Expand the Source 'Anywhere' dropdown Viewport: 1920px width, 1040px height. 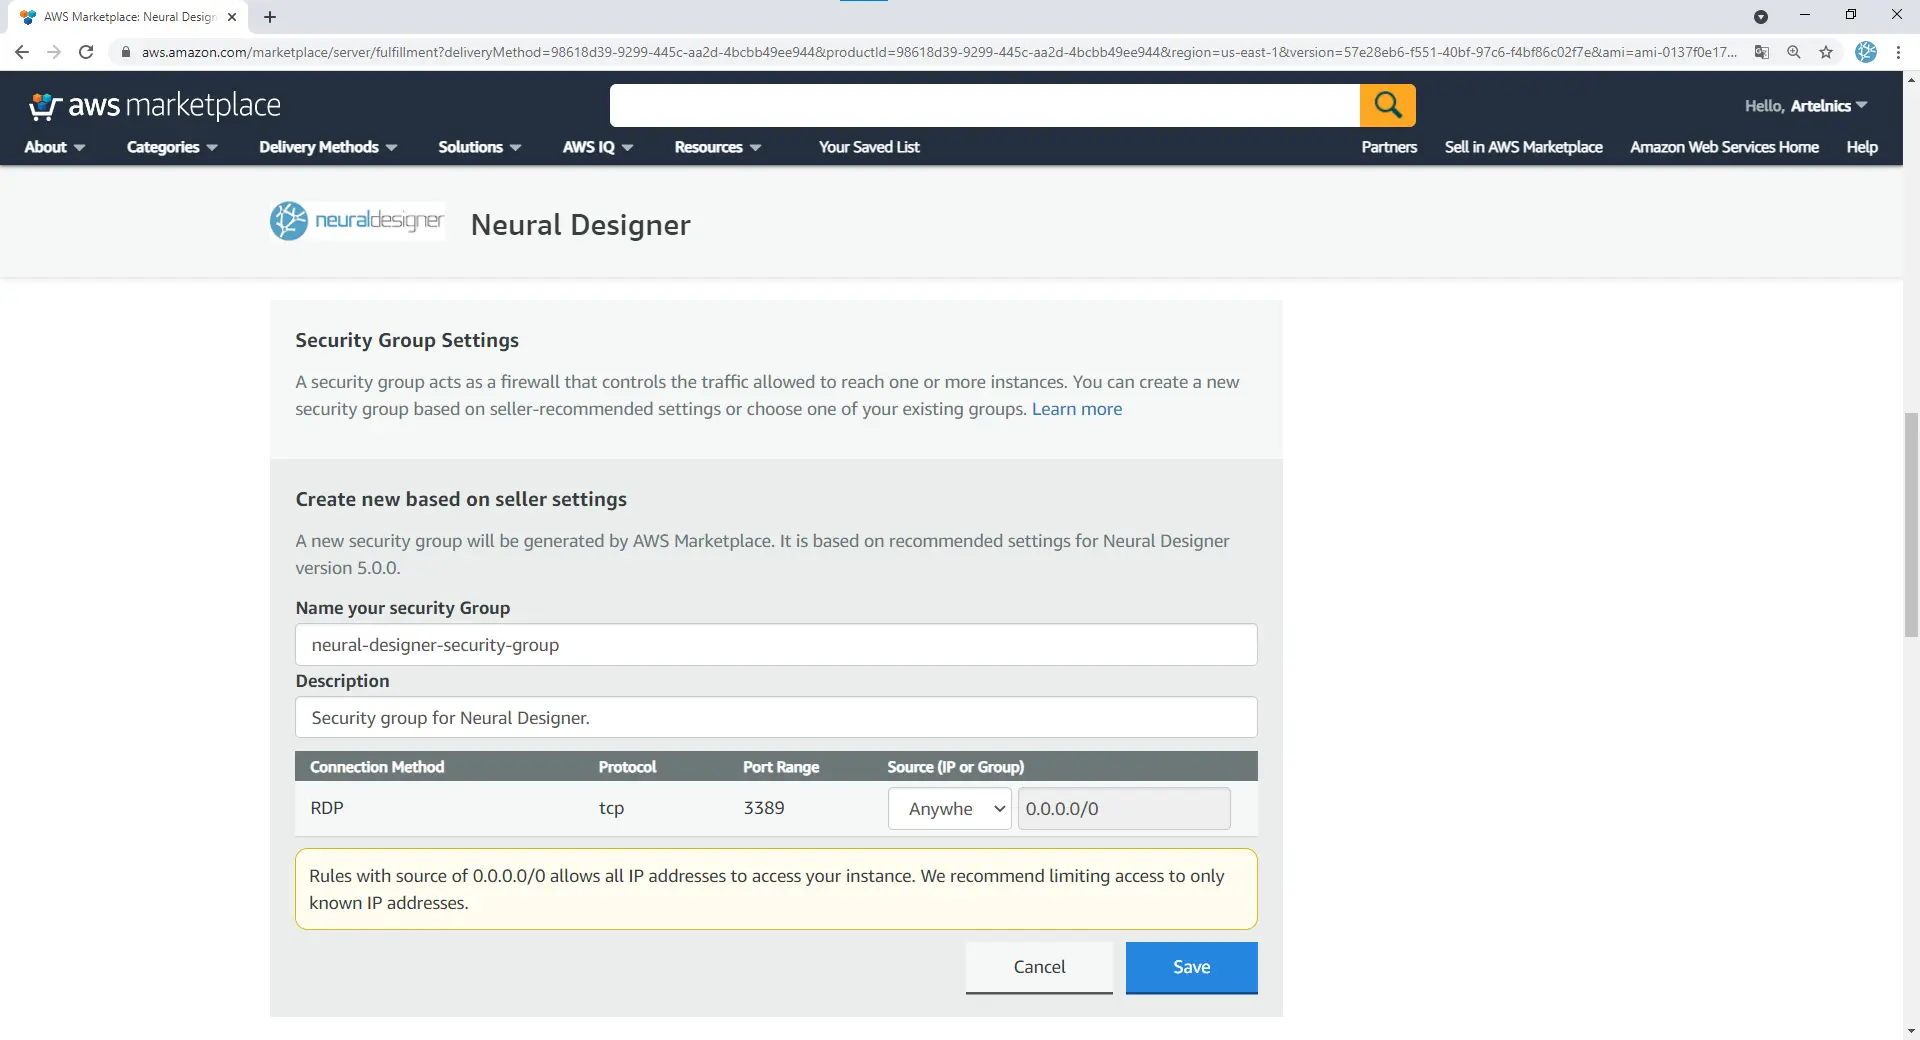[949, 808]
